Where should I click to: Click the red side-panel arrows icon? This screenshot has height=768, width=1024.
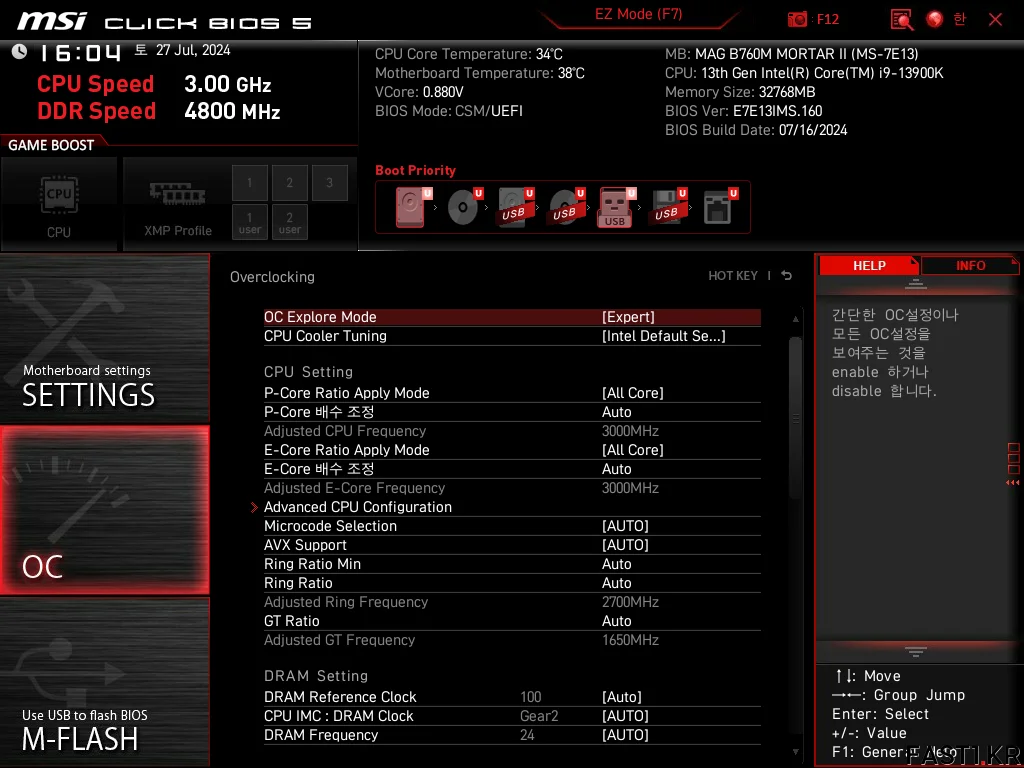point(1013,482)
